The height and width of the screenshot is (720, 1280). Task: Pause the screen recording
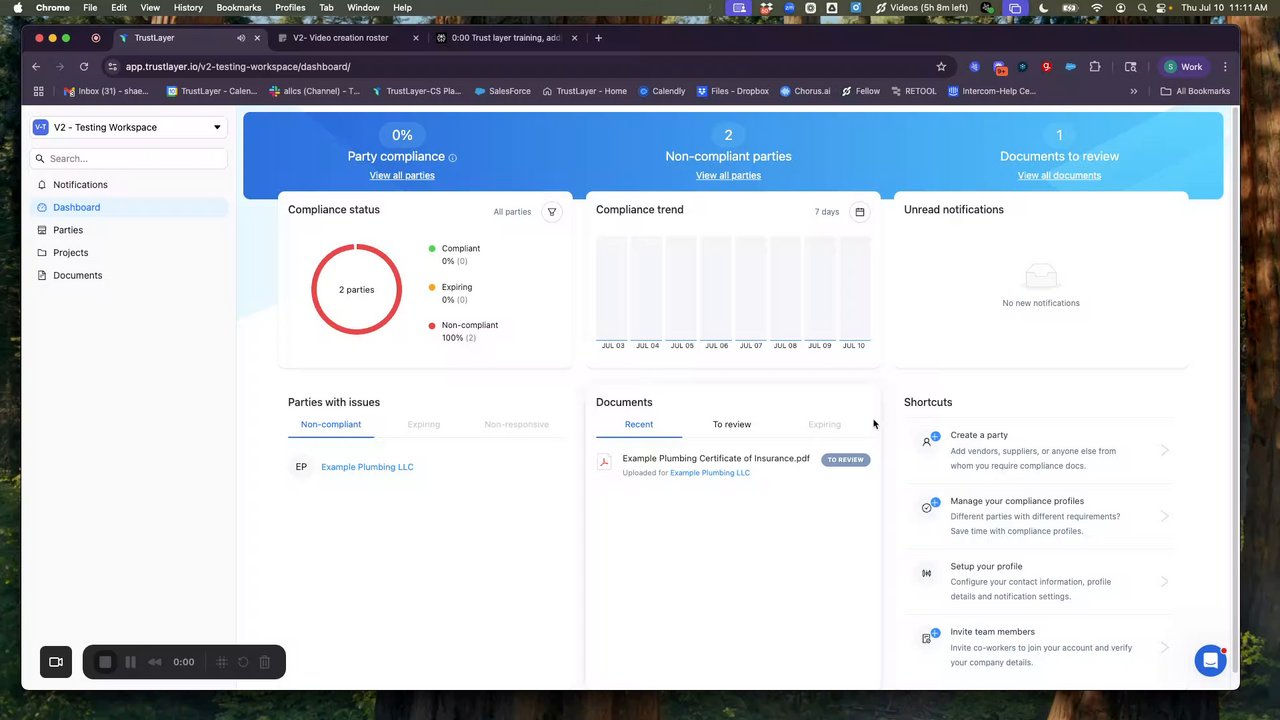click(x=130, y=662)
